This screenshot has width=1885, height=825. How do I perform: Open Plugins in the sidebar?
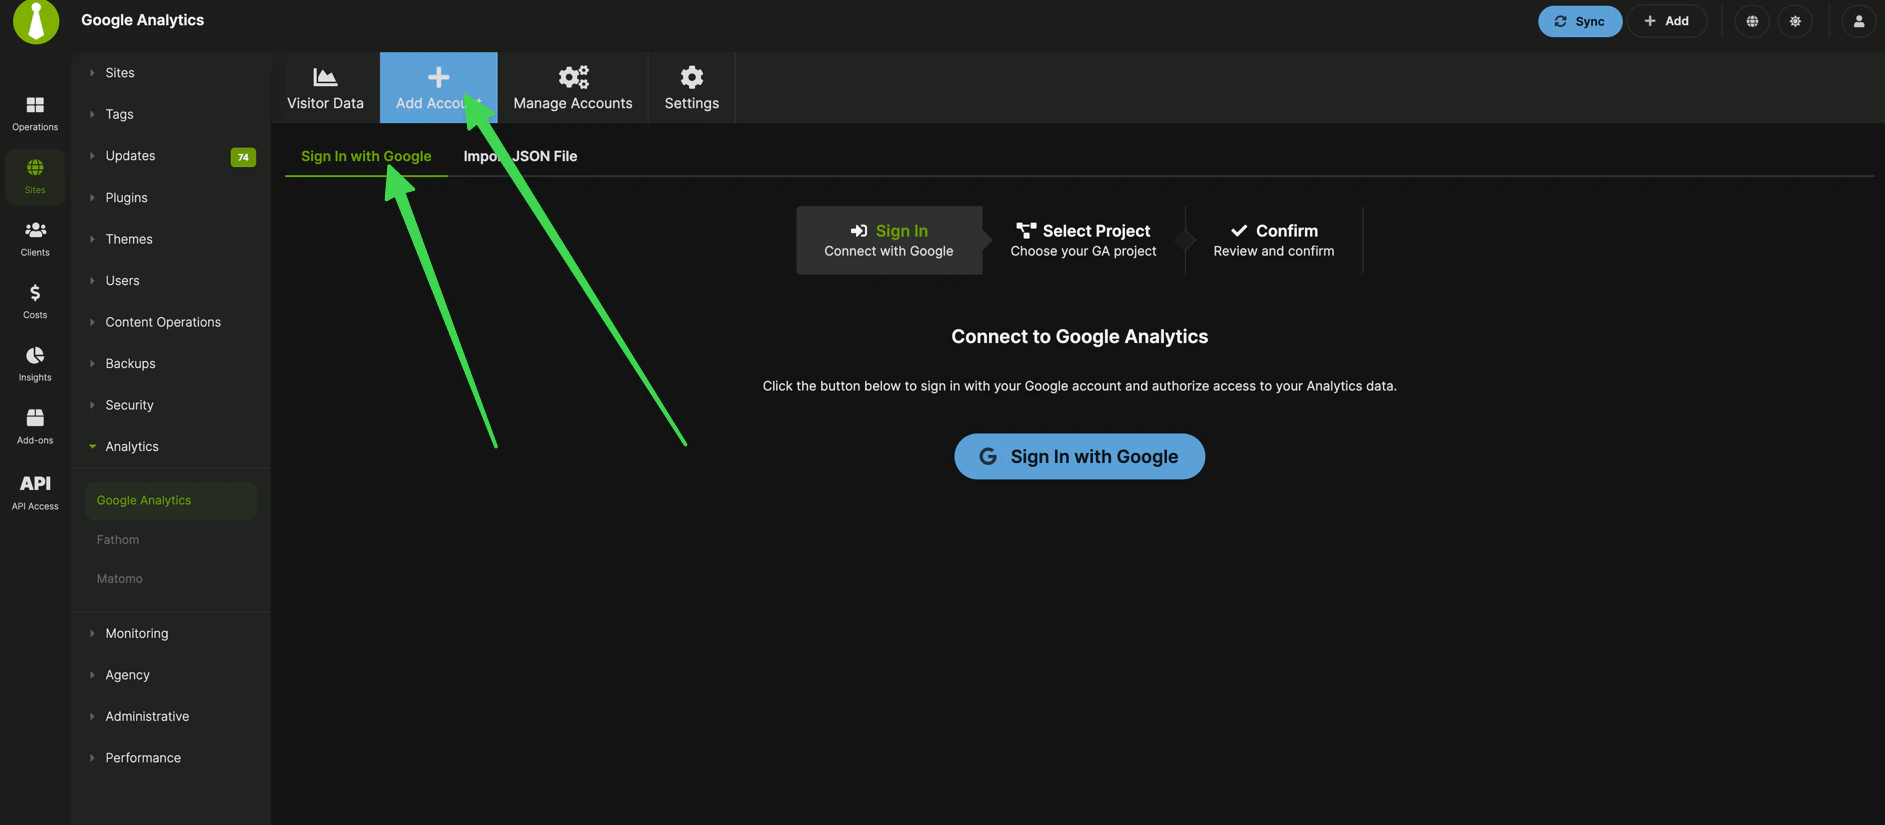(x=126, y=198)
